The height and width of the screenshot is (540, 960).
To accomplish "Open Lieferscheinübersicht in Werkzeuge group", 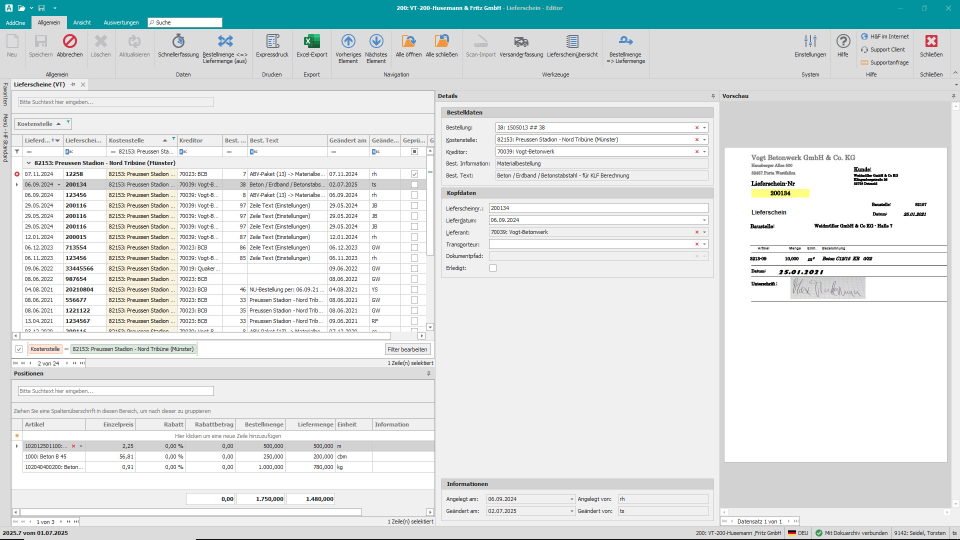I will point(572,42).
